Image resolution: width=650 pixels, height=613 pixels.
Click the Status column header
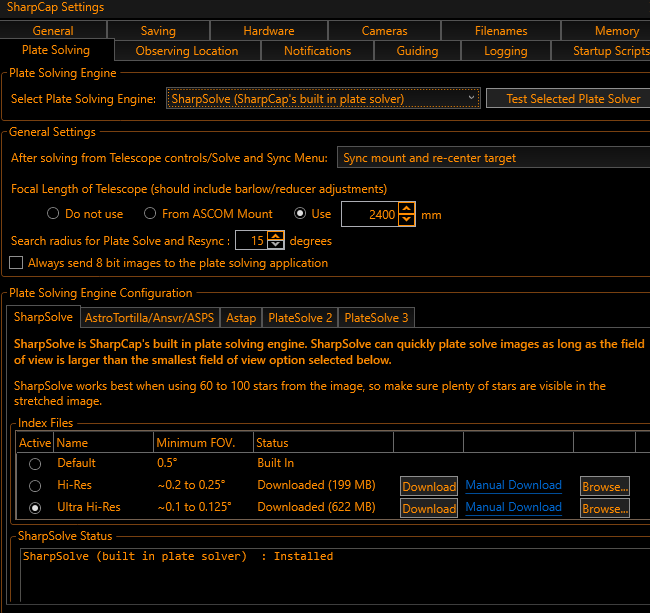click(x=323, y=442)
